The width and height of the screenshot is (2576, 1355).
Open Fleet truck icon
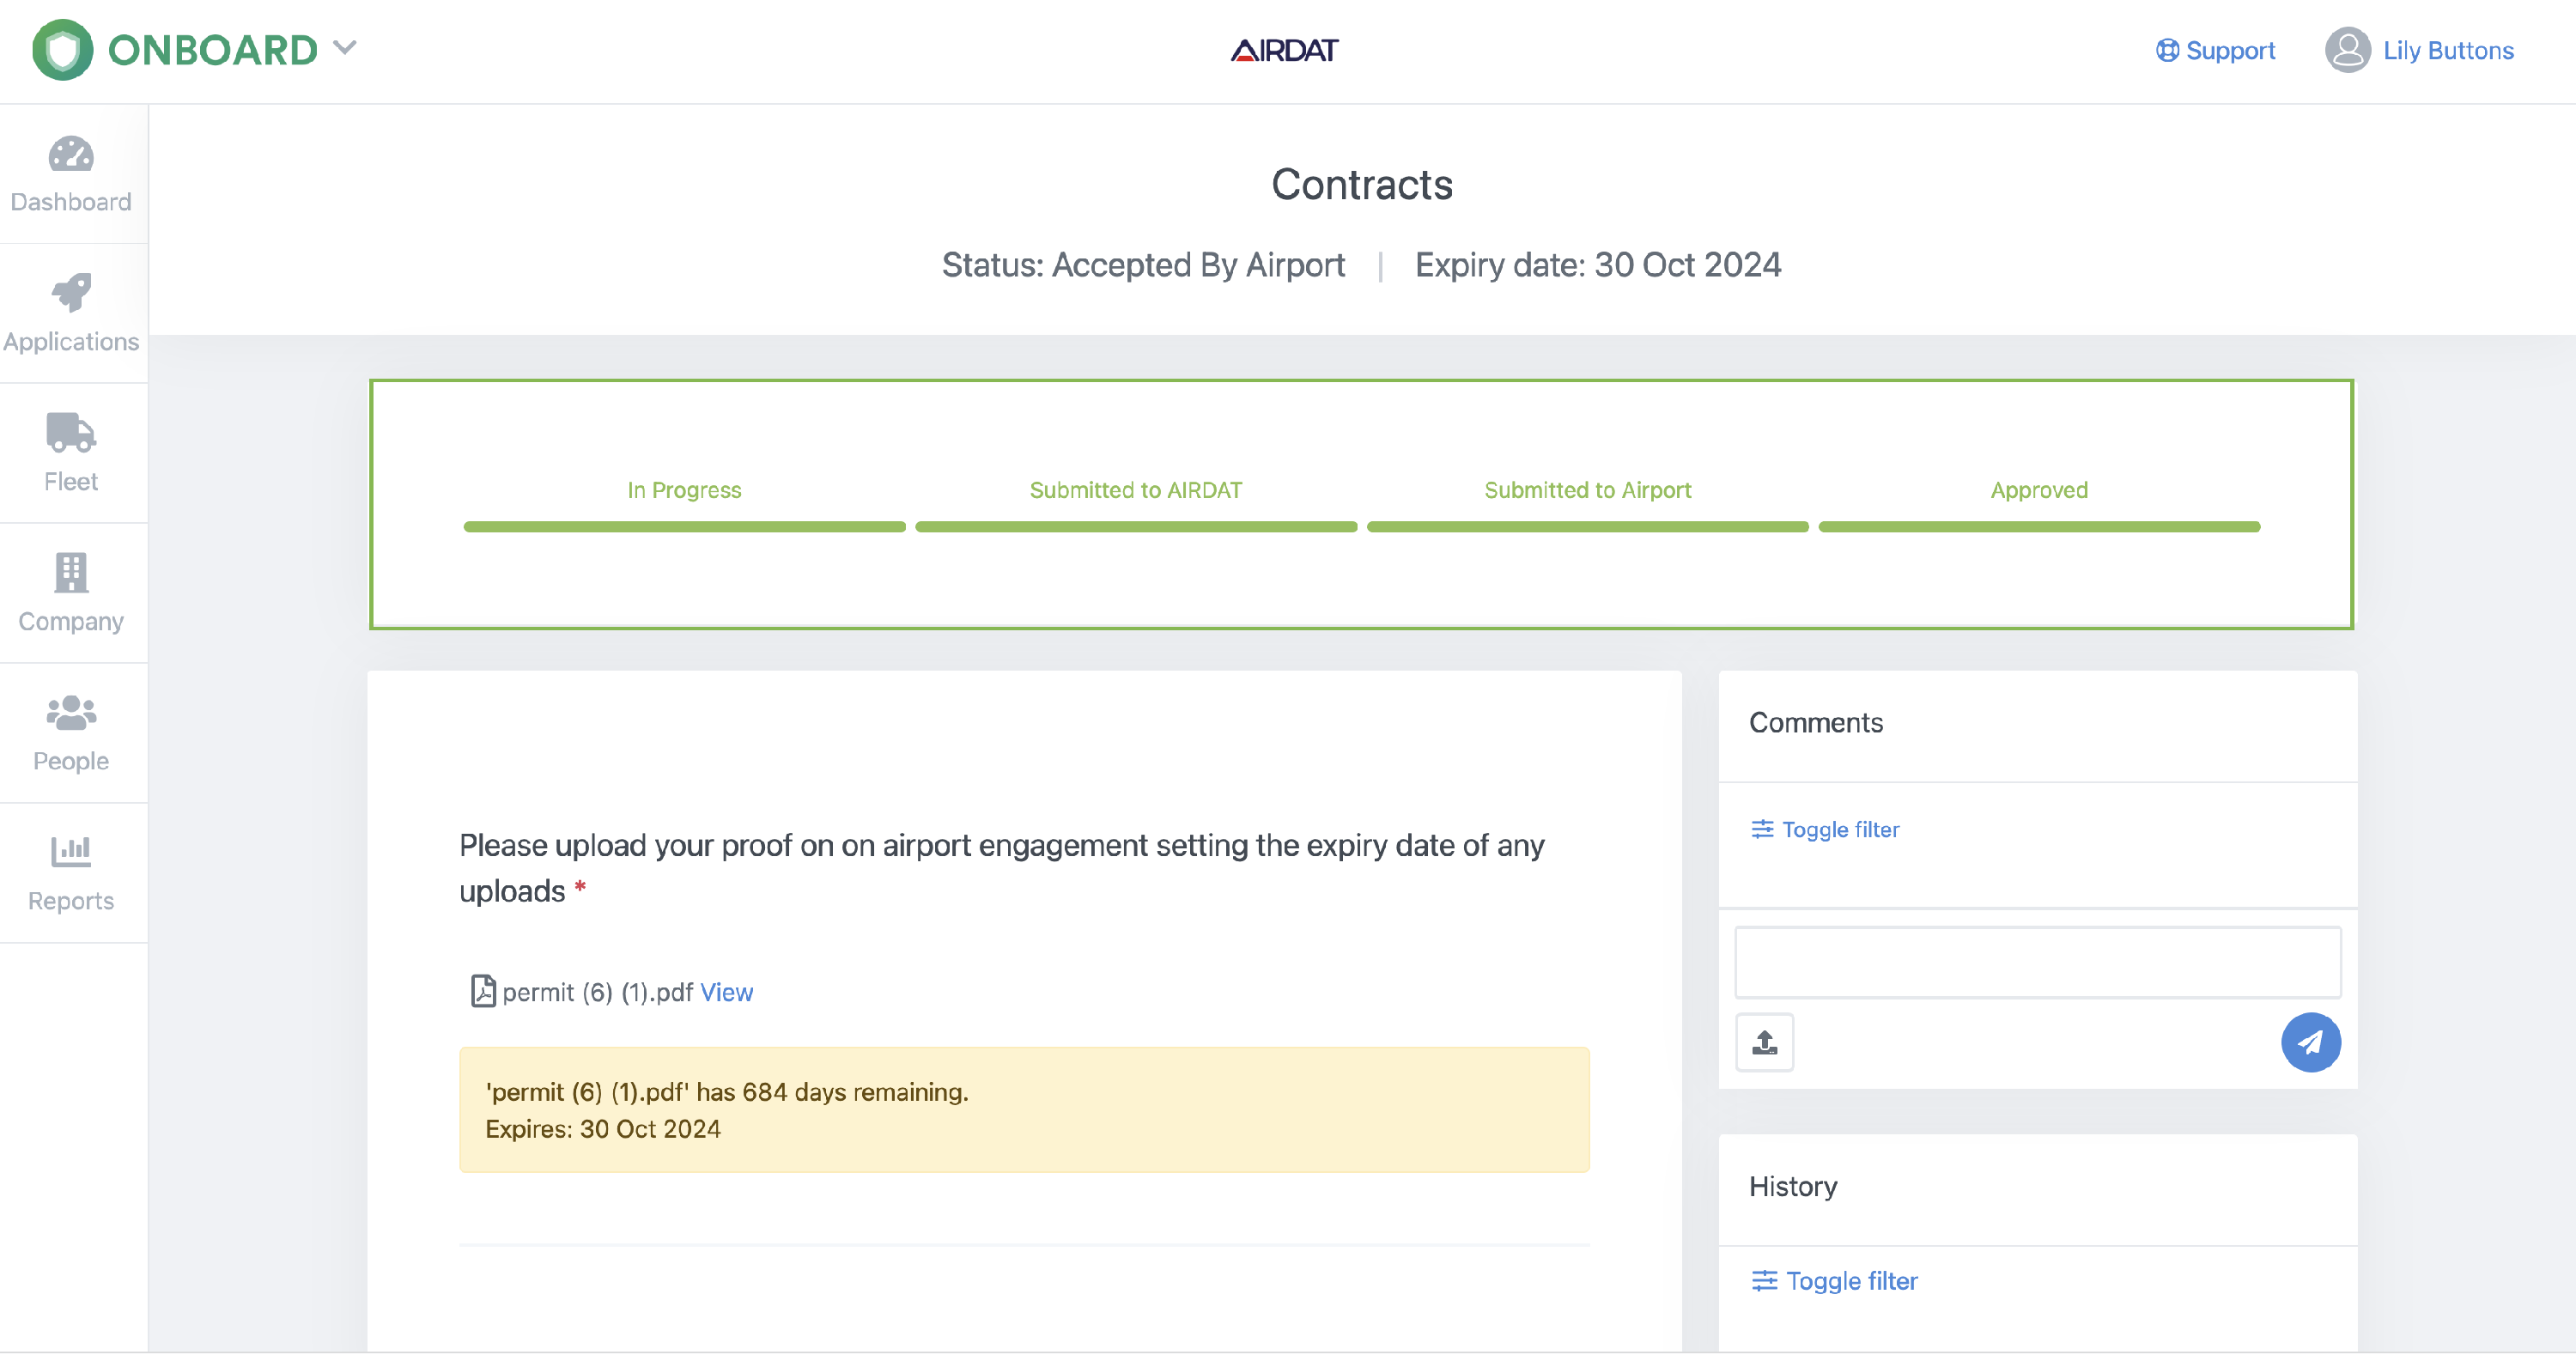(x=71, y=433)
